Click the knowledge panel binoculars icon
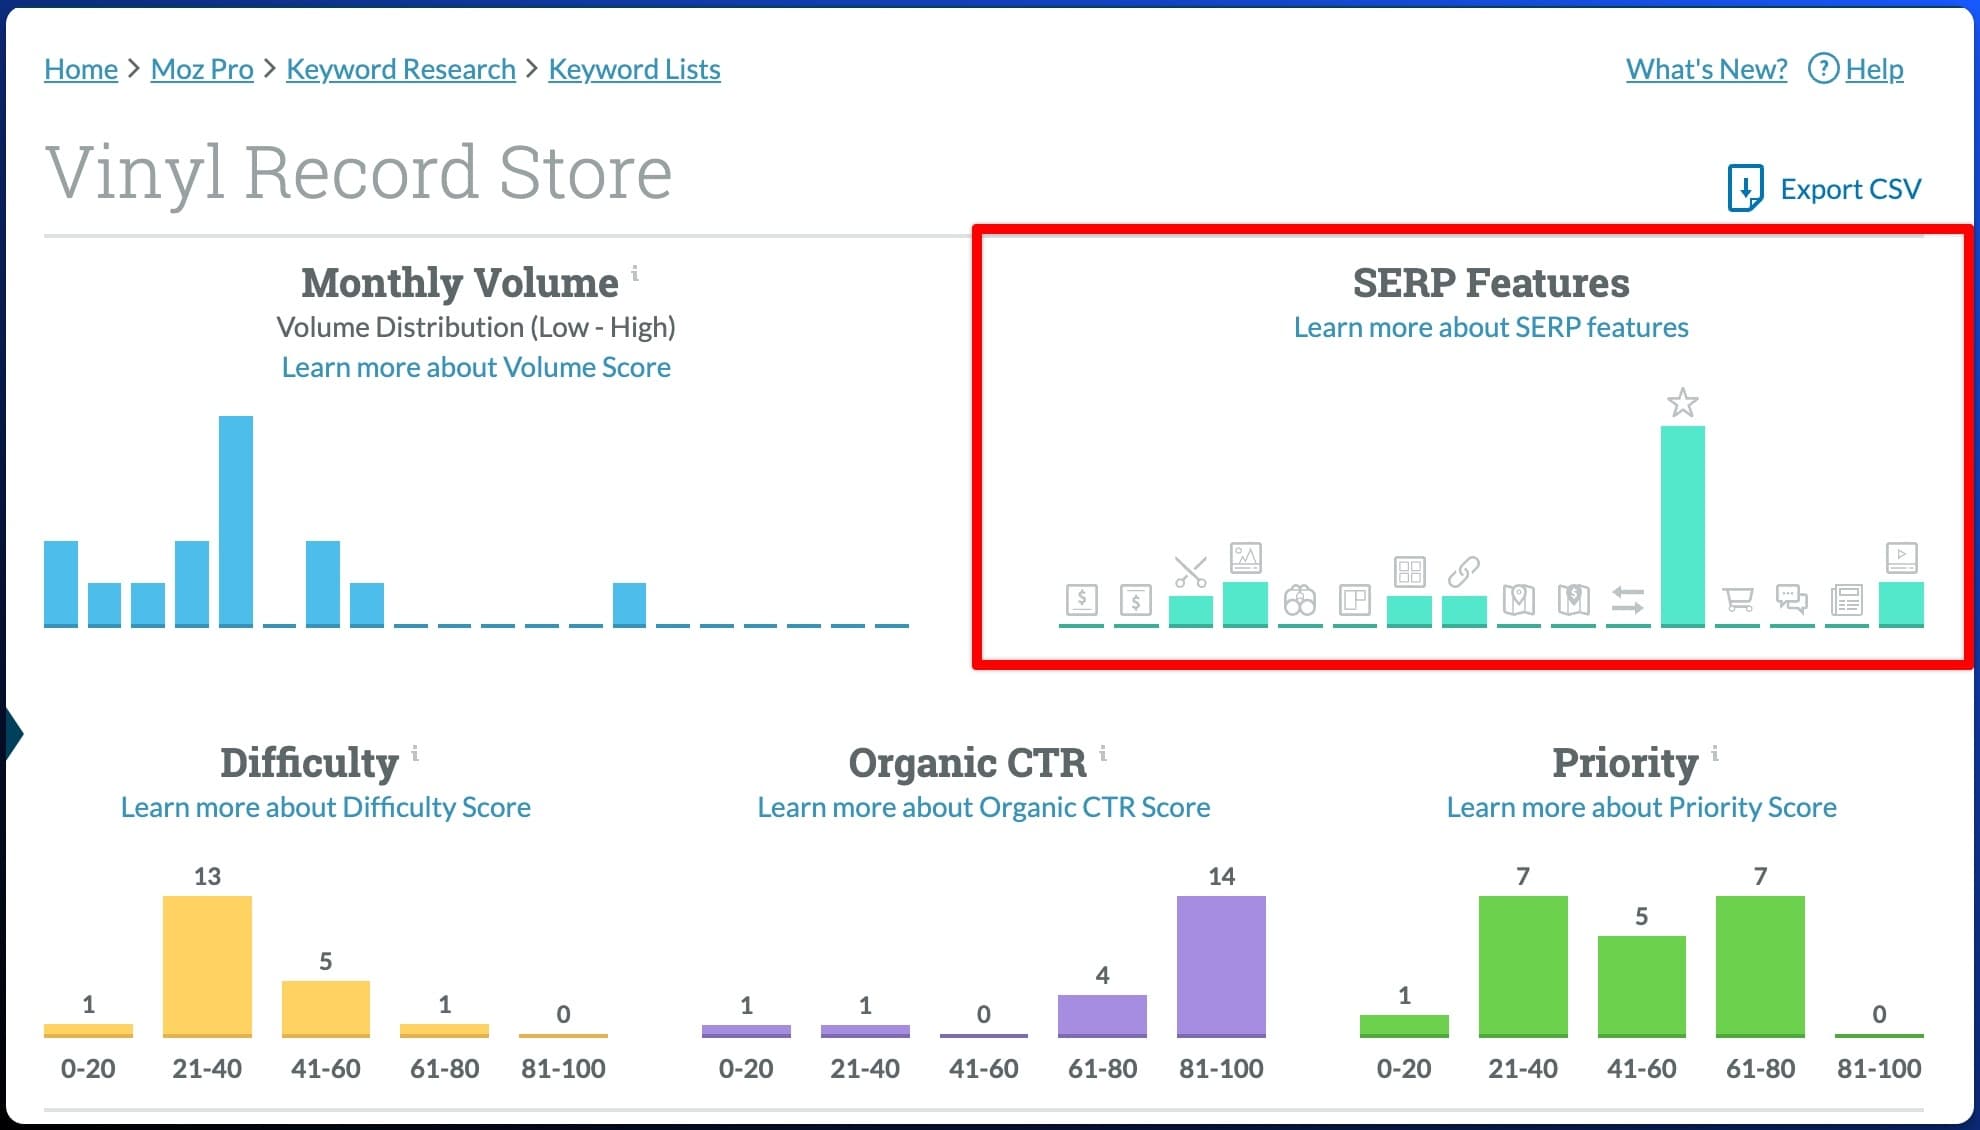This screenshot has height=1130, width=1980. pos(1301,600)
